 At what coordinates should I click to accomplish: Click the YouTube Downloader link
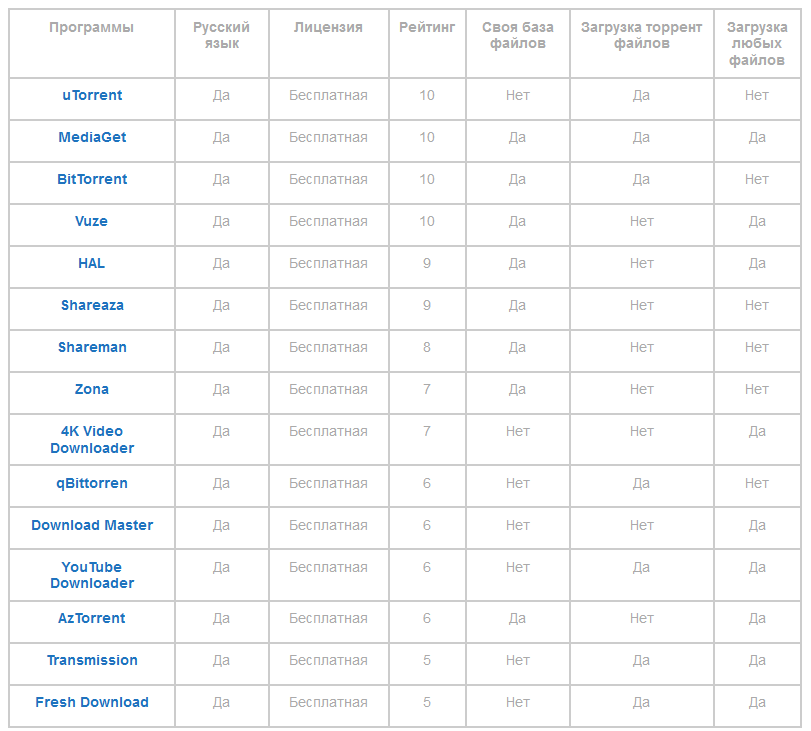(92, 575)
